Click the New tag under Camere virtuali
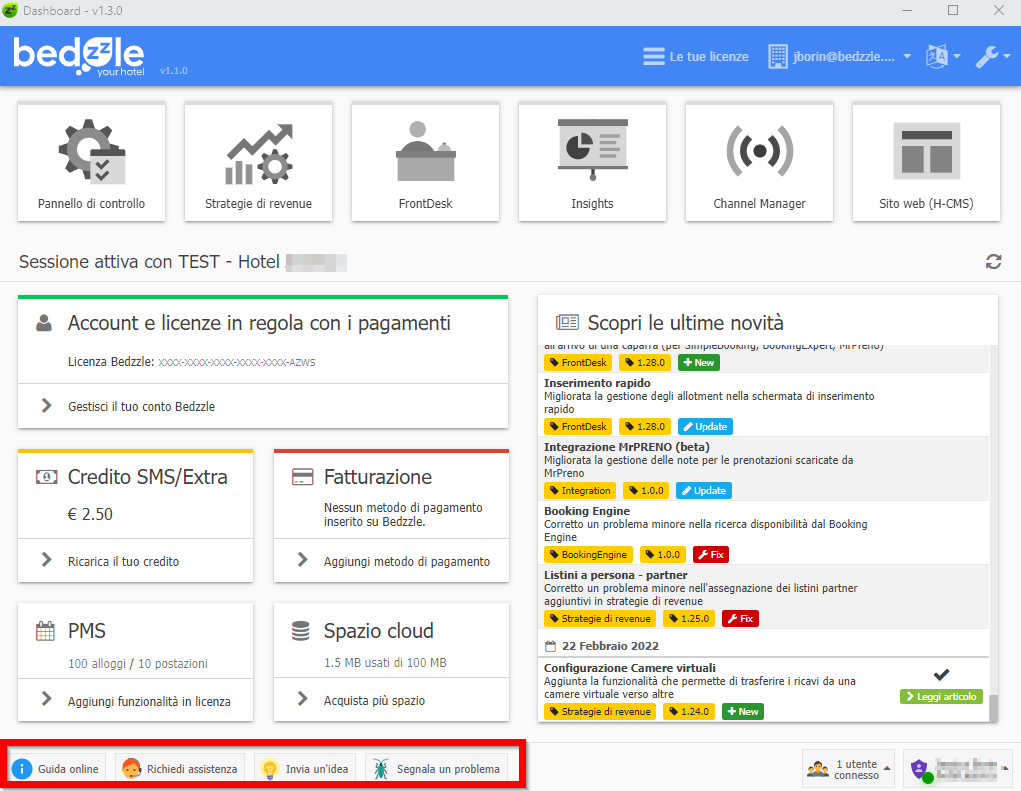Image resolution: width=1021 pixels, height=791 pixels. pos(743,712)
